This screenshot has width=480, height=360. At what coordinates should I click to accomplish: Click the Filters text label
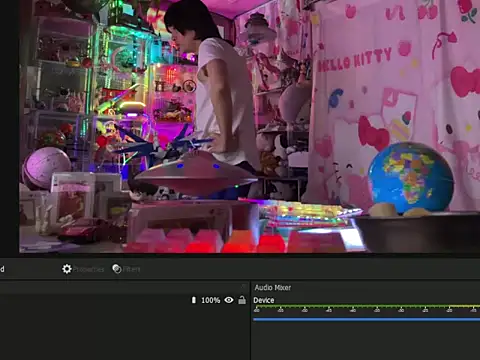[132, 269]
